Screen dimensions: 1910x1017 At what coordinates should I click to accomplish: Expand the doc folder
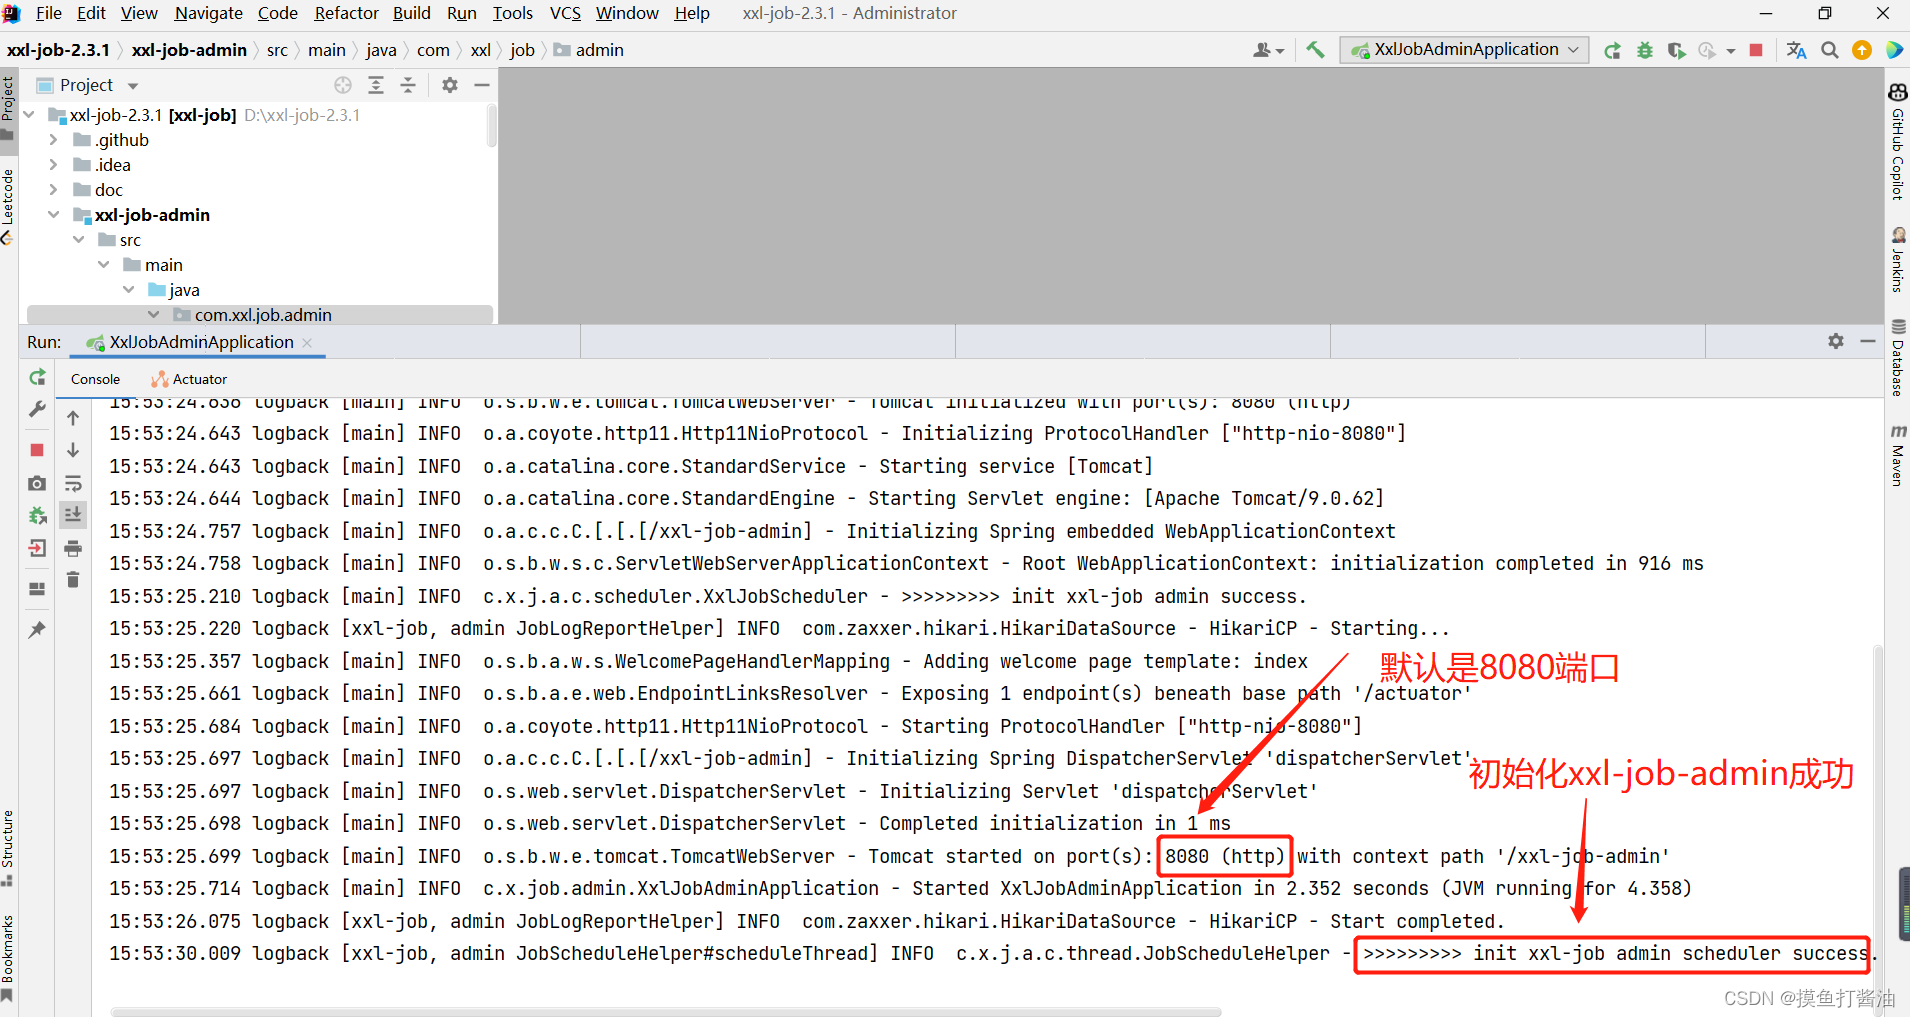click(53, 190)
